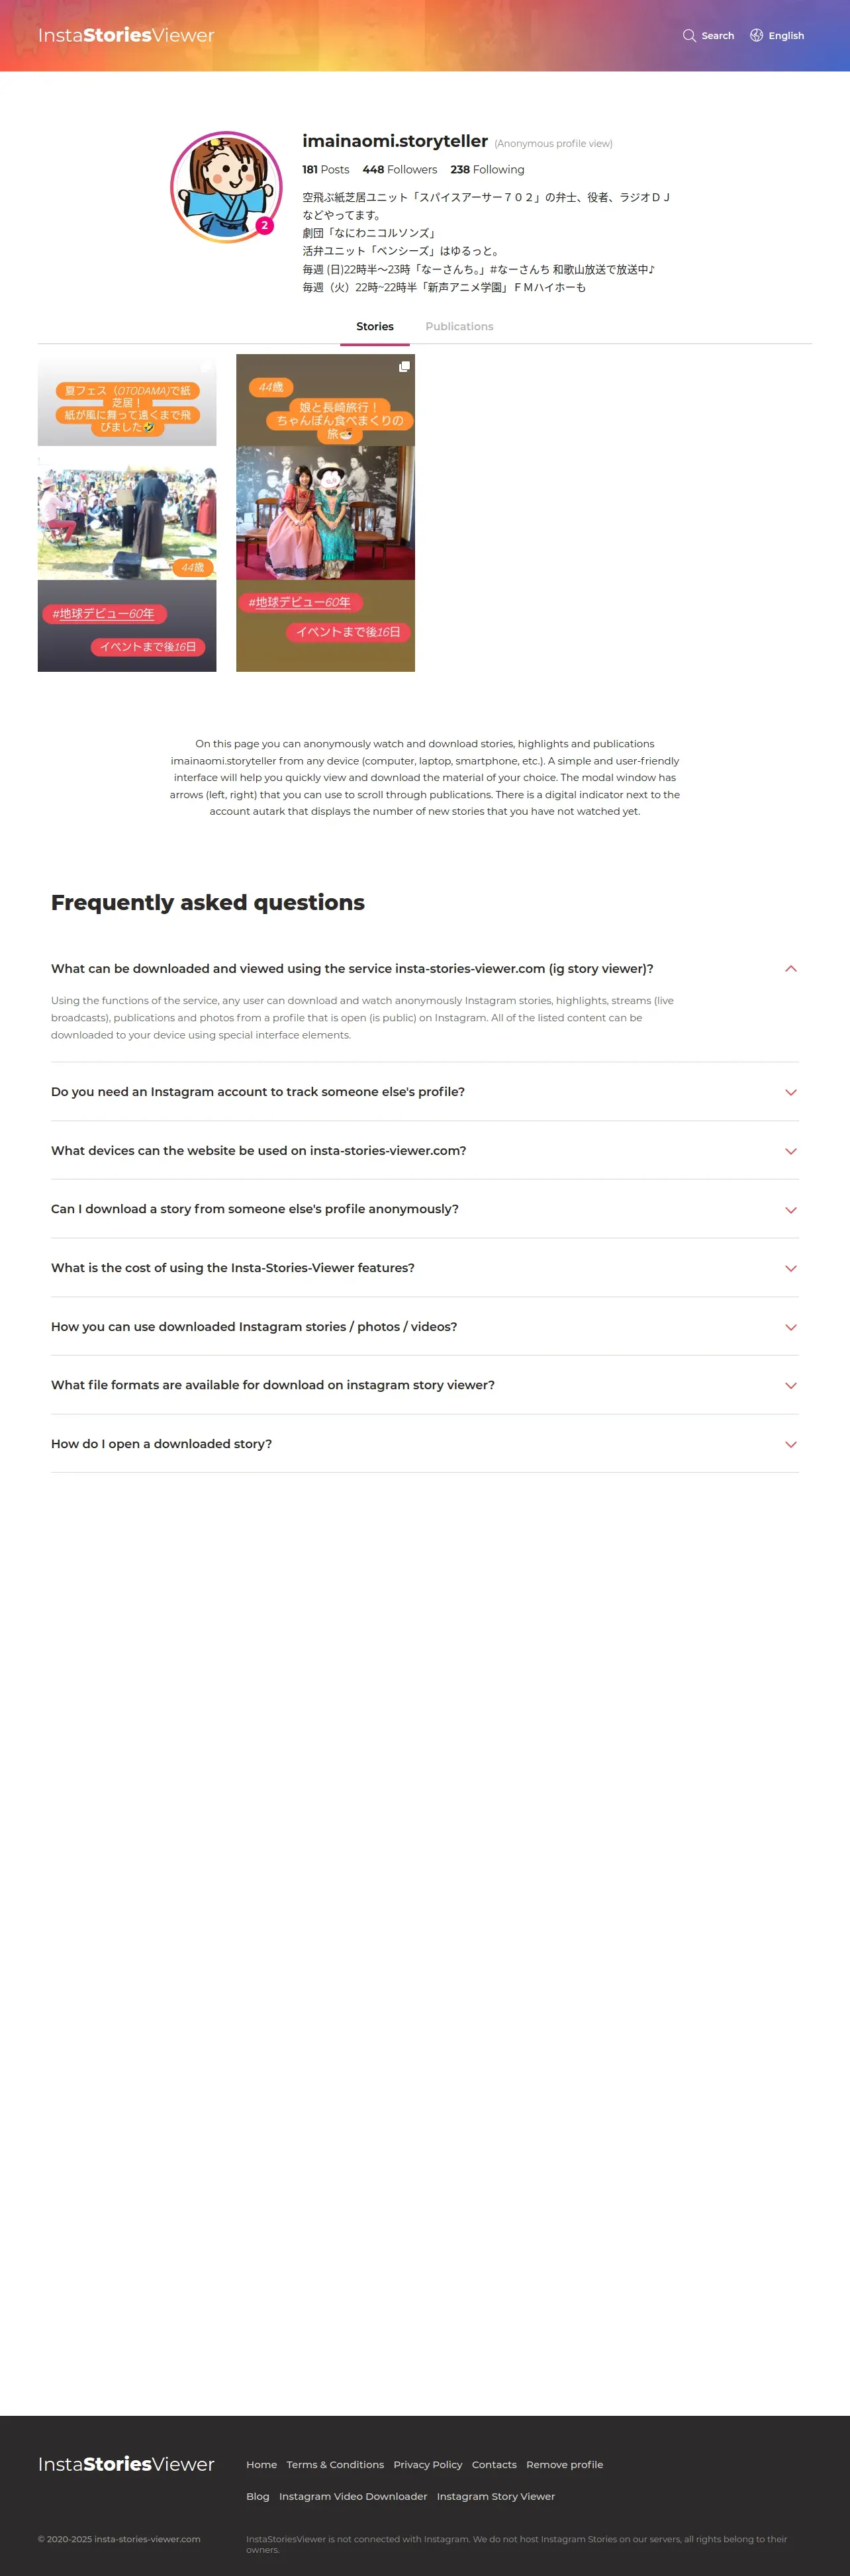Screen dimensions: 850x2576
Task: Expand the cost of features FAQ
Action: [x=790, y=1268]
